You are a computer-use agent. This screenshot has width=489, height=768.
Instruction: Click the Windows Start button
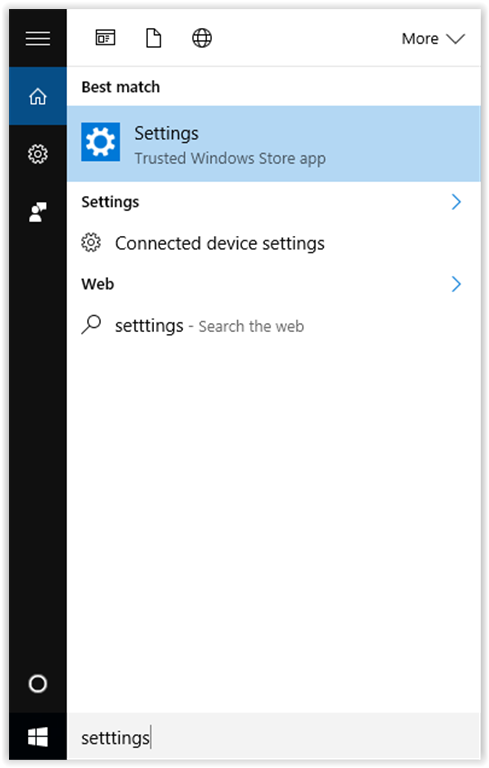38,737
